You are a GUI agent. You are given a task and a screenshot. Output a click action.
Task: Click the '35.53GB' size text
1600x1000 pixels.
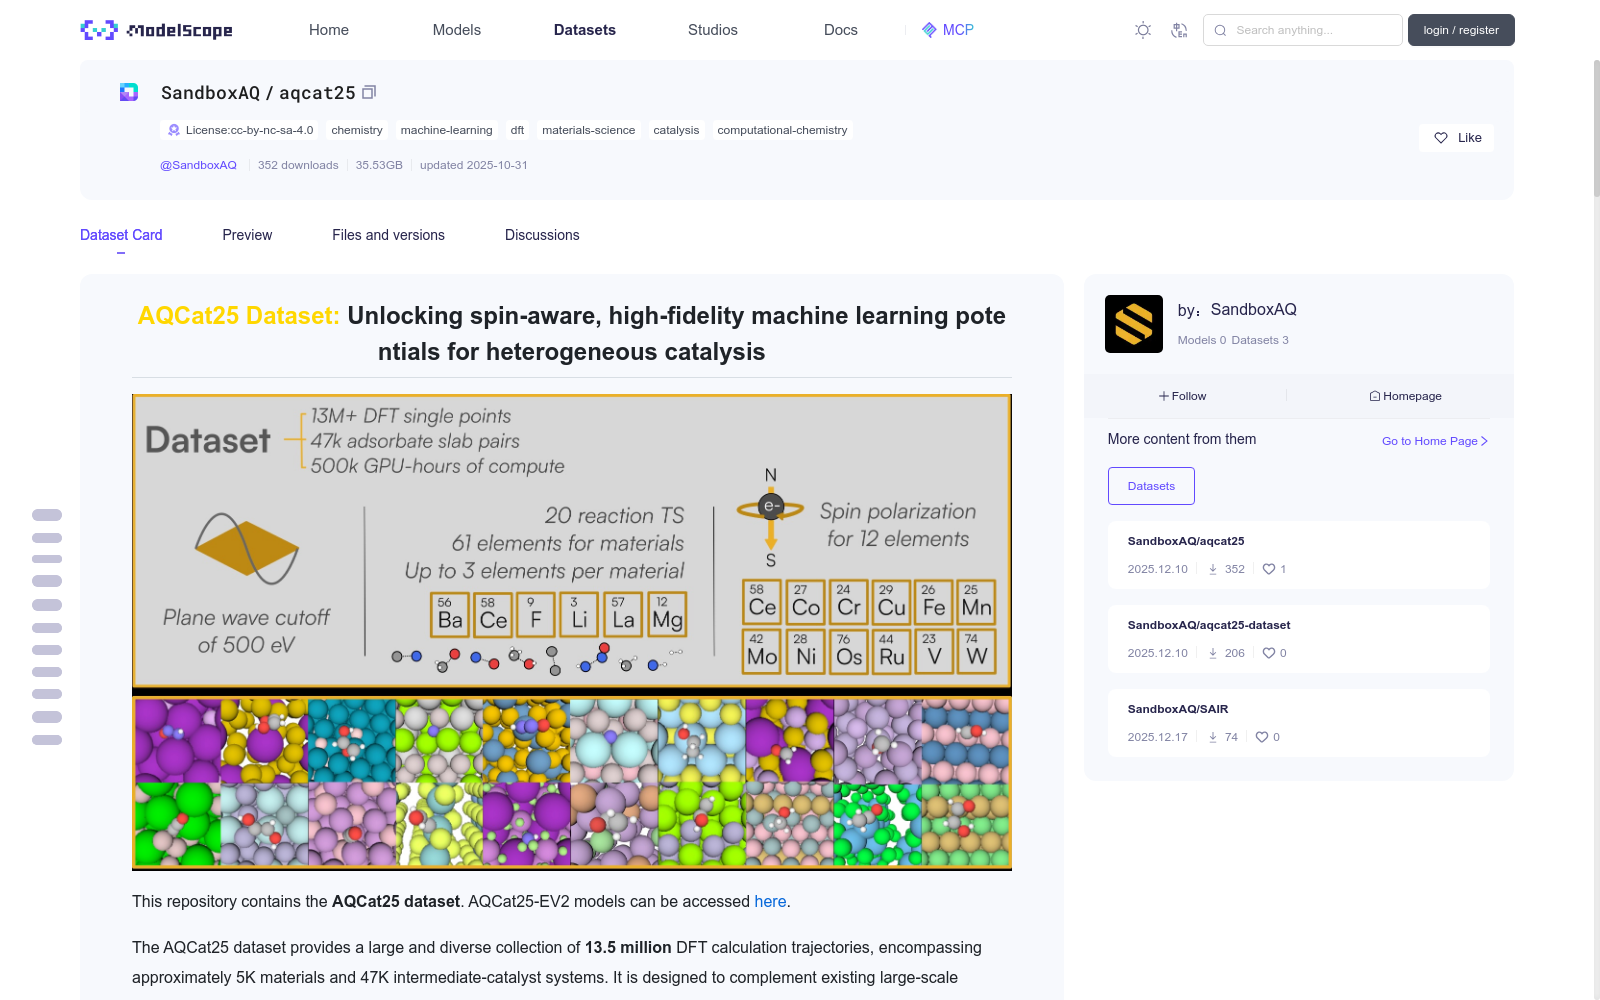click(379, 165)
